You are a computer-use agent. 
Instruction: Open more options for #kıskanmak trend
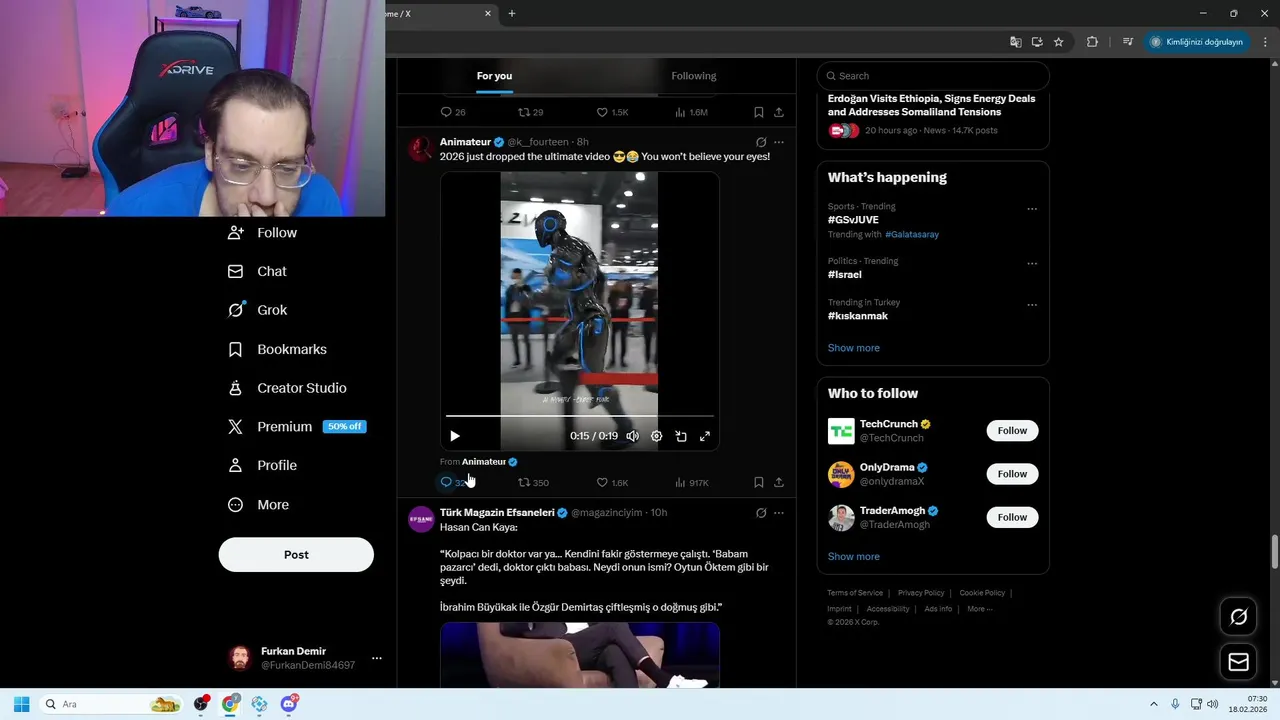click(1032, 305)
